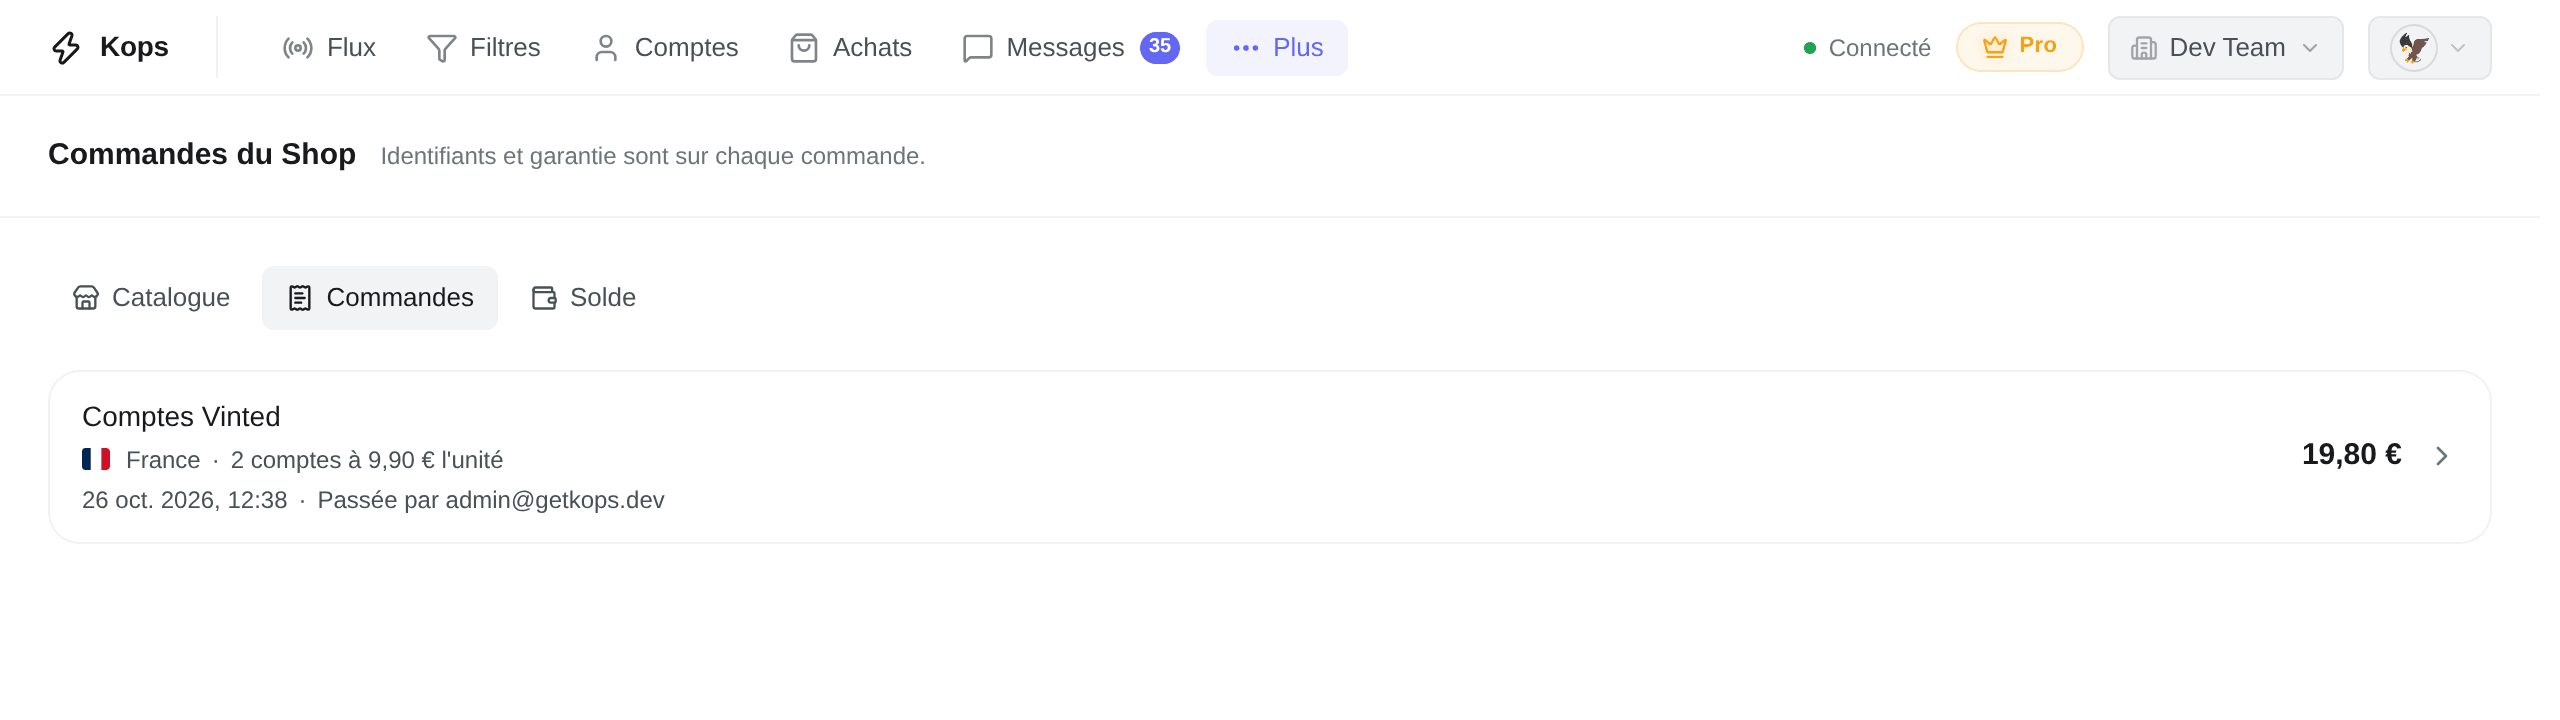Open the user avatar menu chevron
Image resolution: width=2560 pixels, height=720 pixels.
(2457, 48)
